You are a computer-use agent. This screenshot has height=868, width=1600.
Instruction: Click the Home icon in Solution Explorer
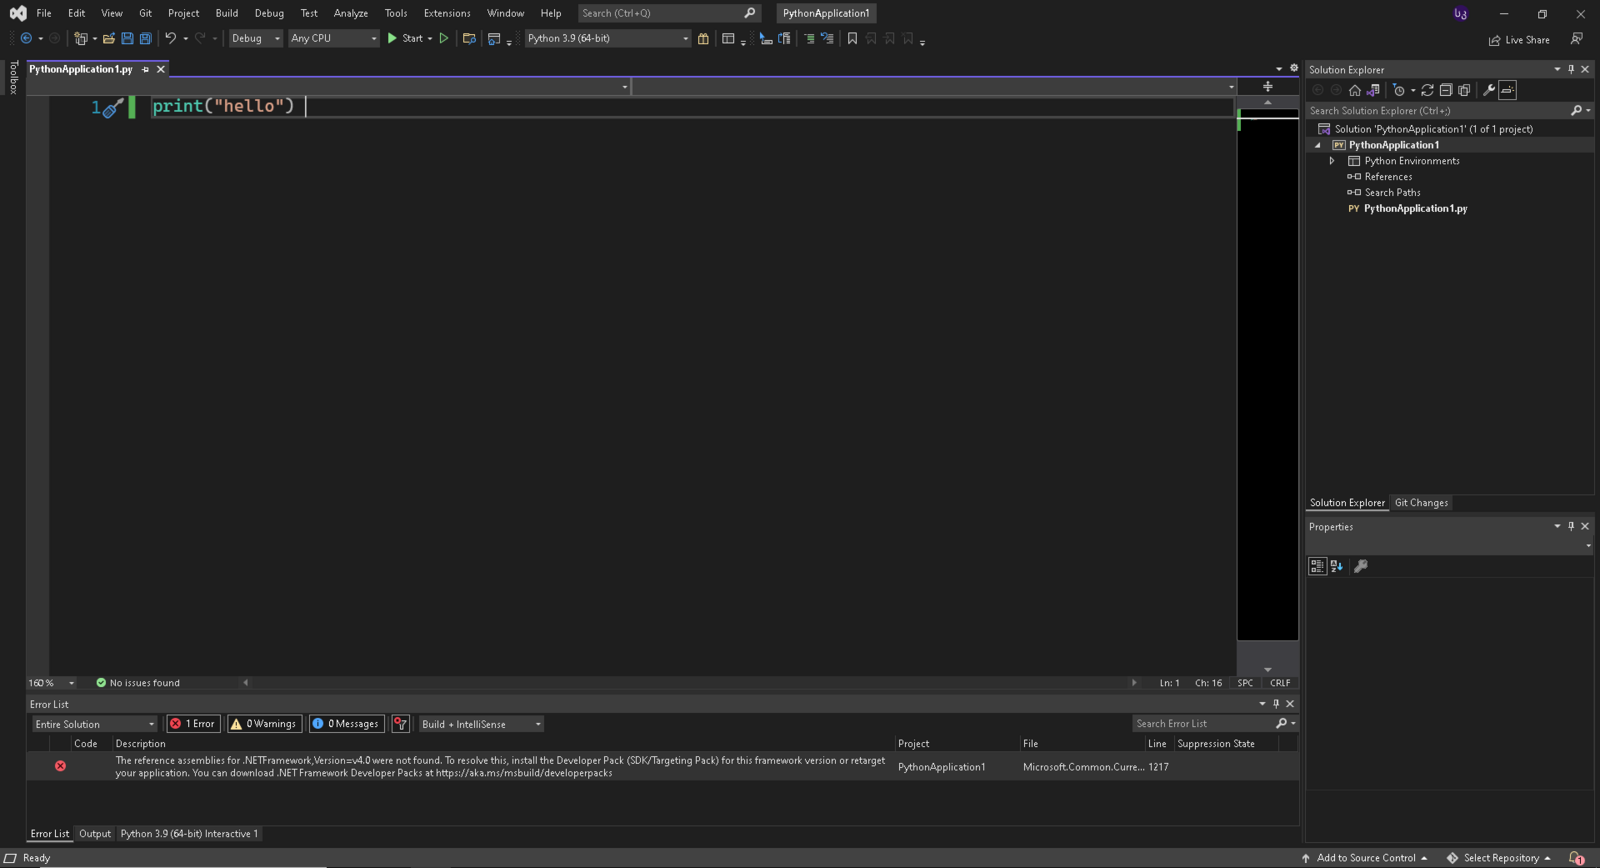(1355, 90)
